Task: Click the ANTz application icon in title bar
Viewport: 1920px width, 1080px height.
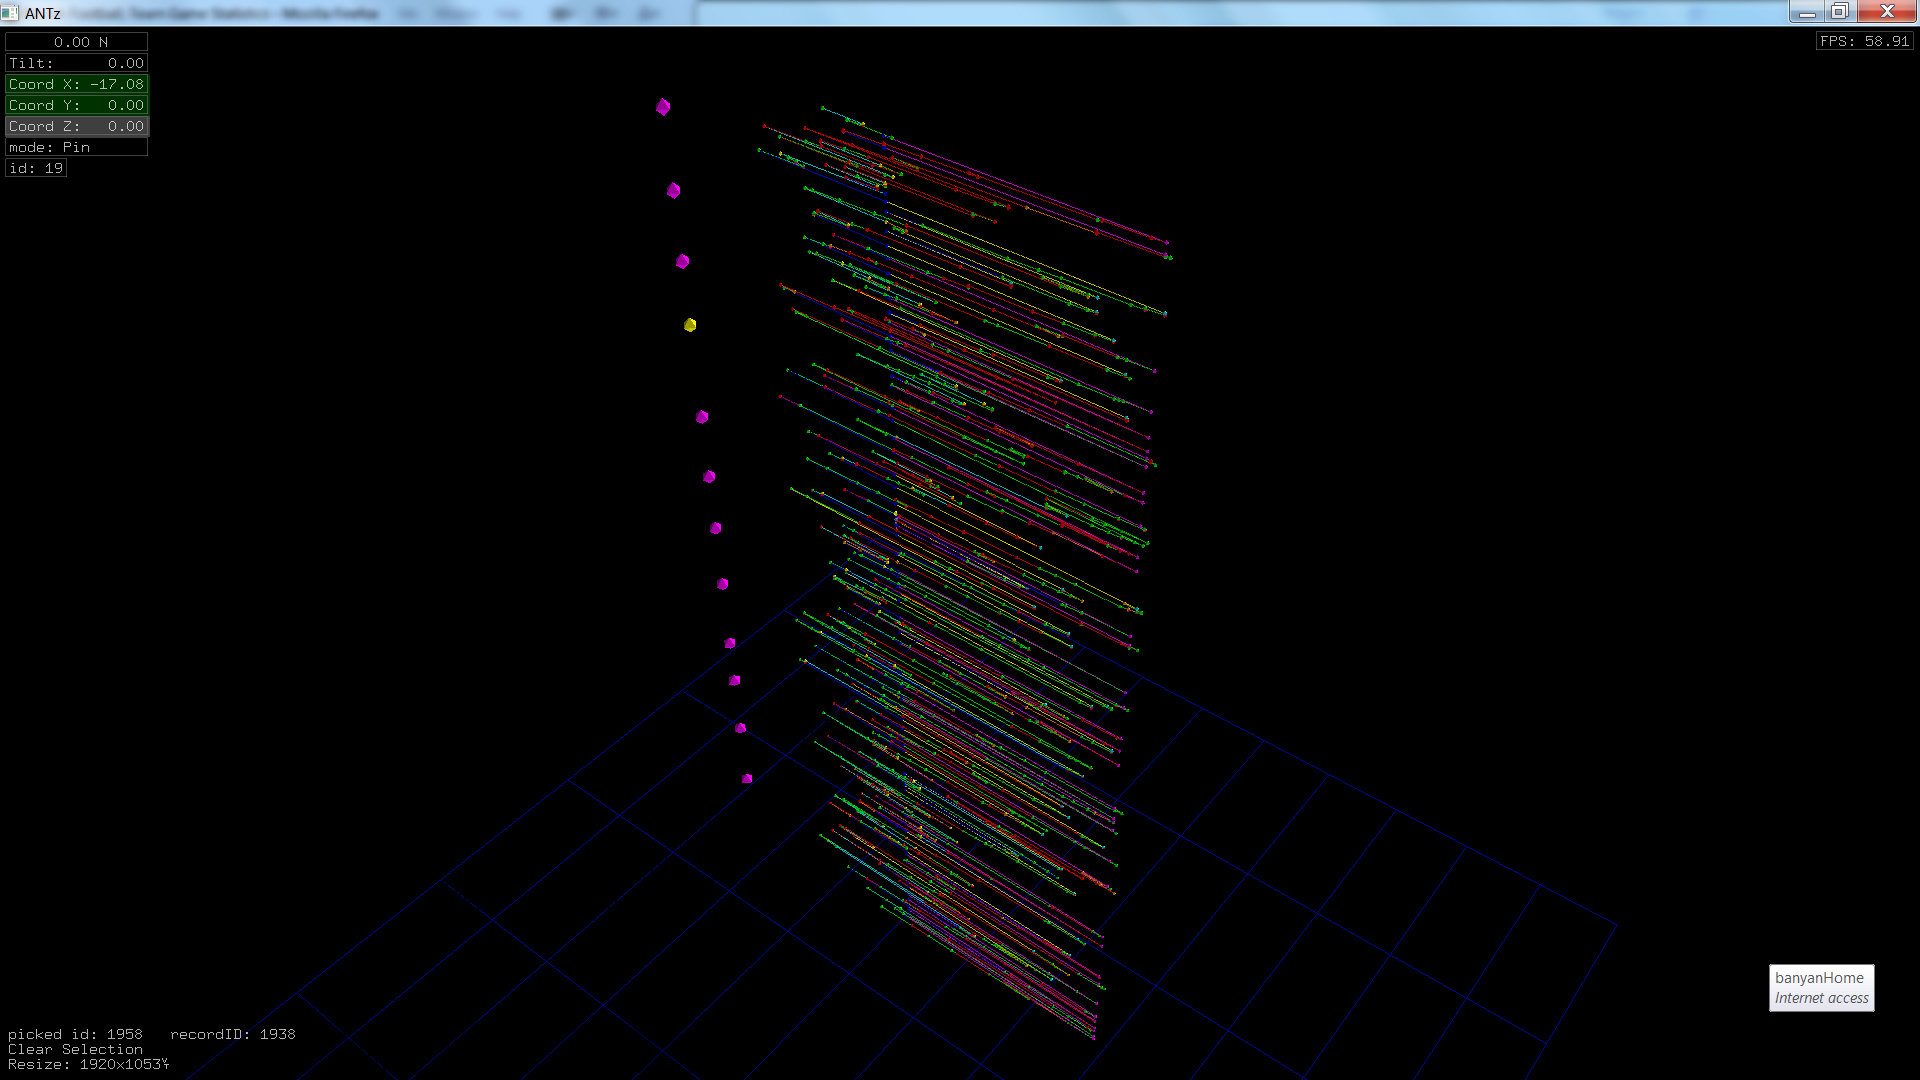Action: pos(10,13)
